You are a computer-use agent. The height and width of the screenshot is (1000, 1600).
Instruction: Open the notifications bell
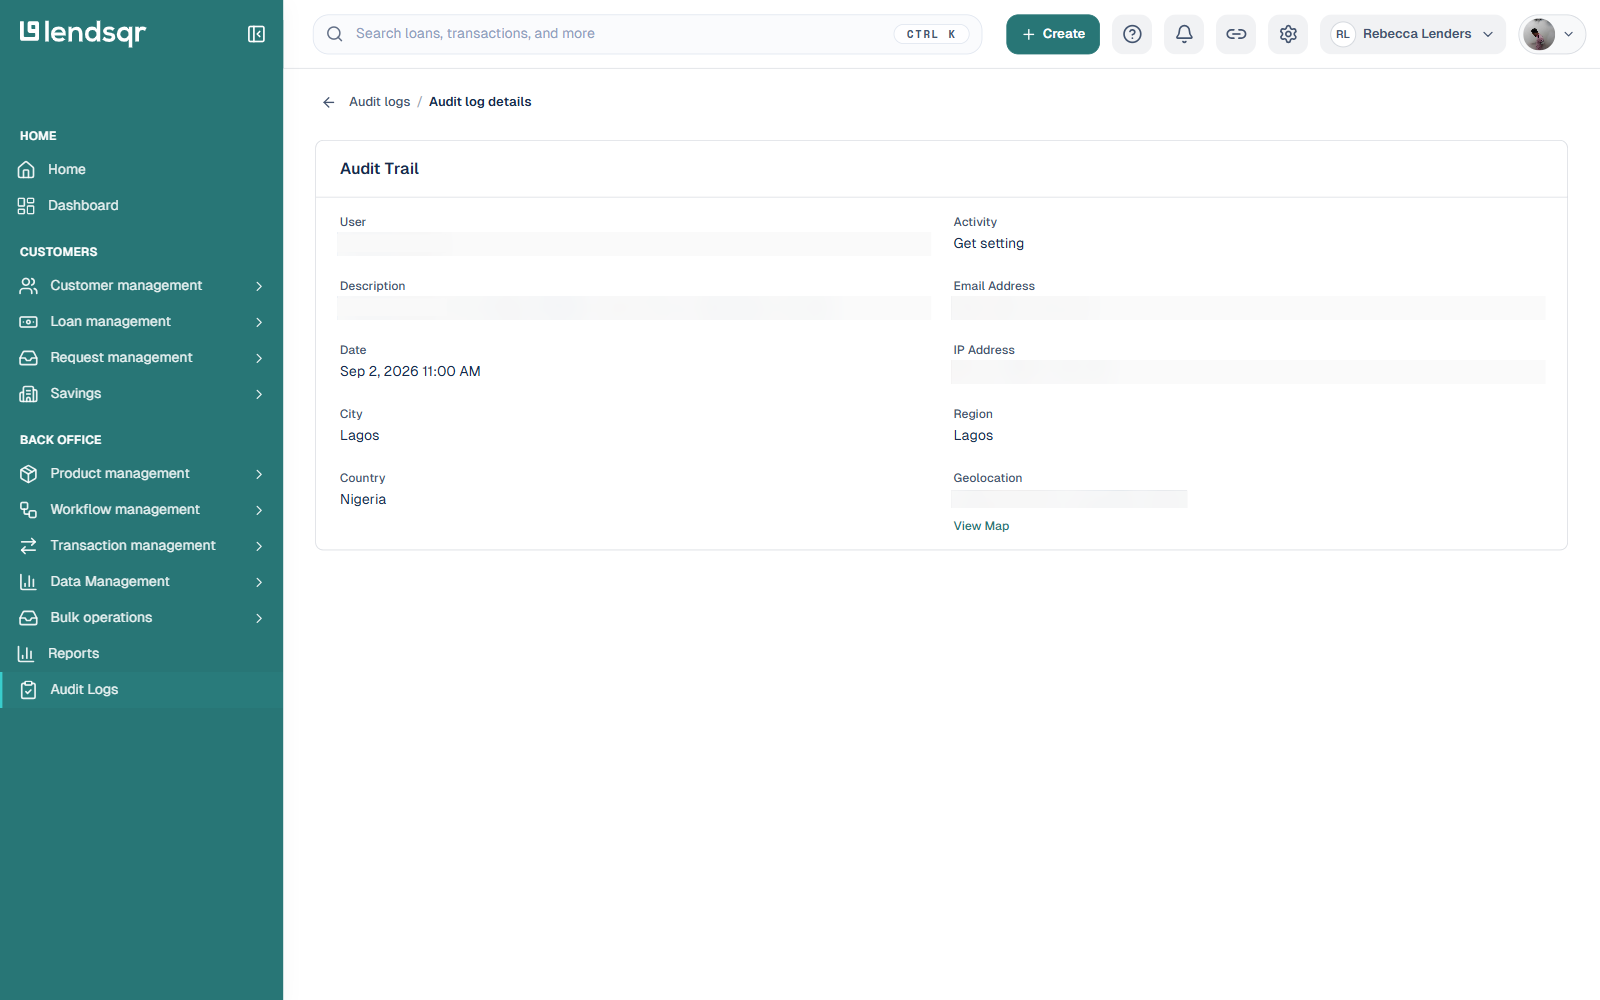1184,34
